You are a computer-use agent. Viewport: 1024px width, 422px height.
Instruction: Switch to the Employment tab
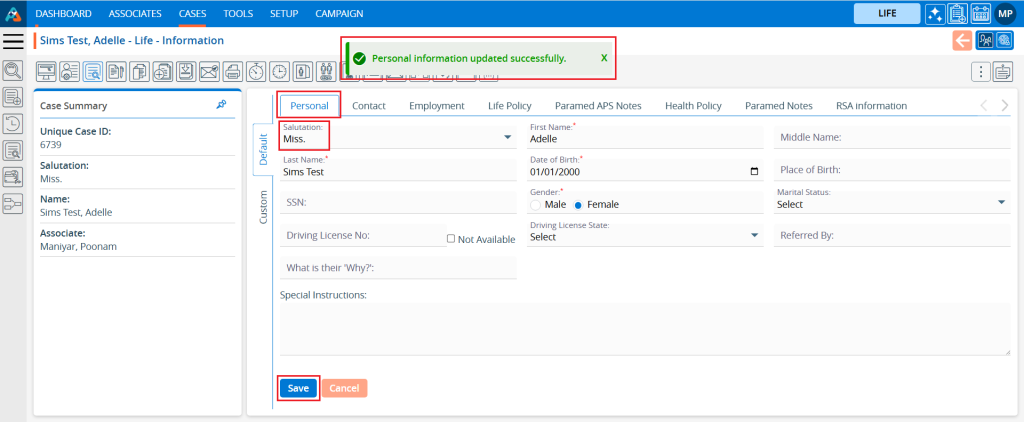(x=436, y=106)
